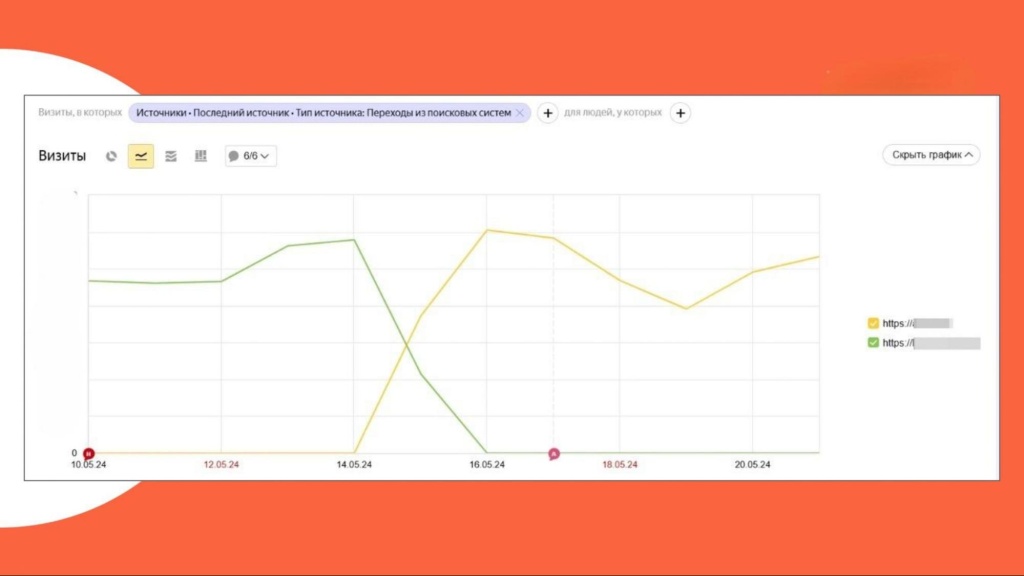Viewport: 1024px width, 576px height.
Task: Collapse chart with Скрыть график button
Action: pyautogui.click(x=930, y=155)
